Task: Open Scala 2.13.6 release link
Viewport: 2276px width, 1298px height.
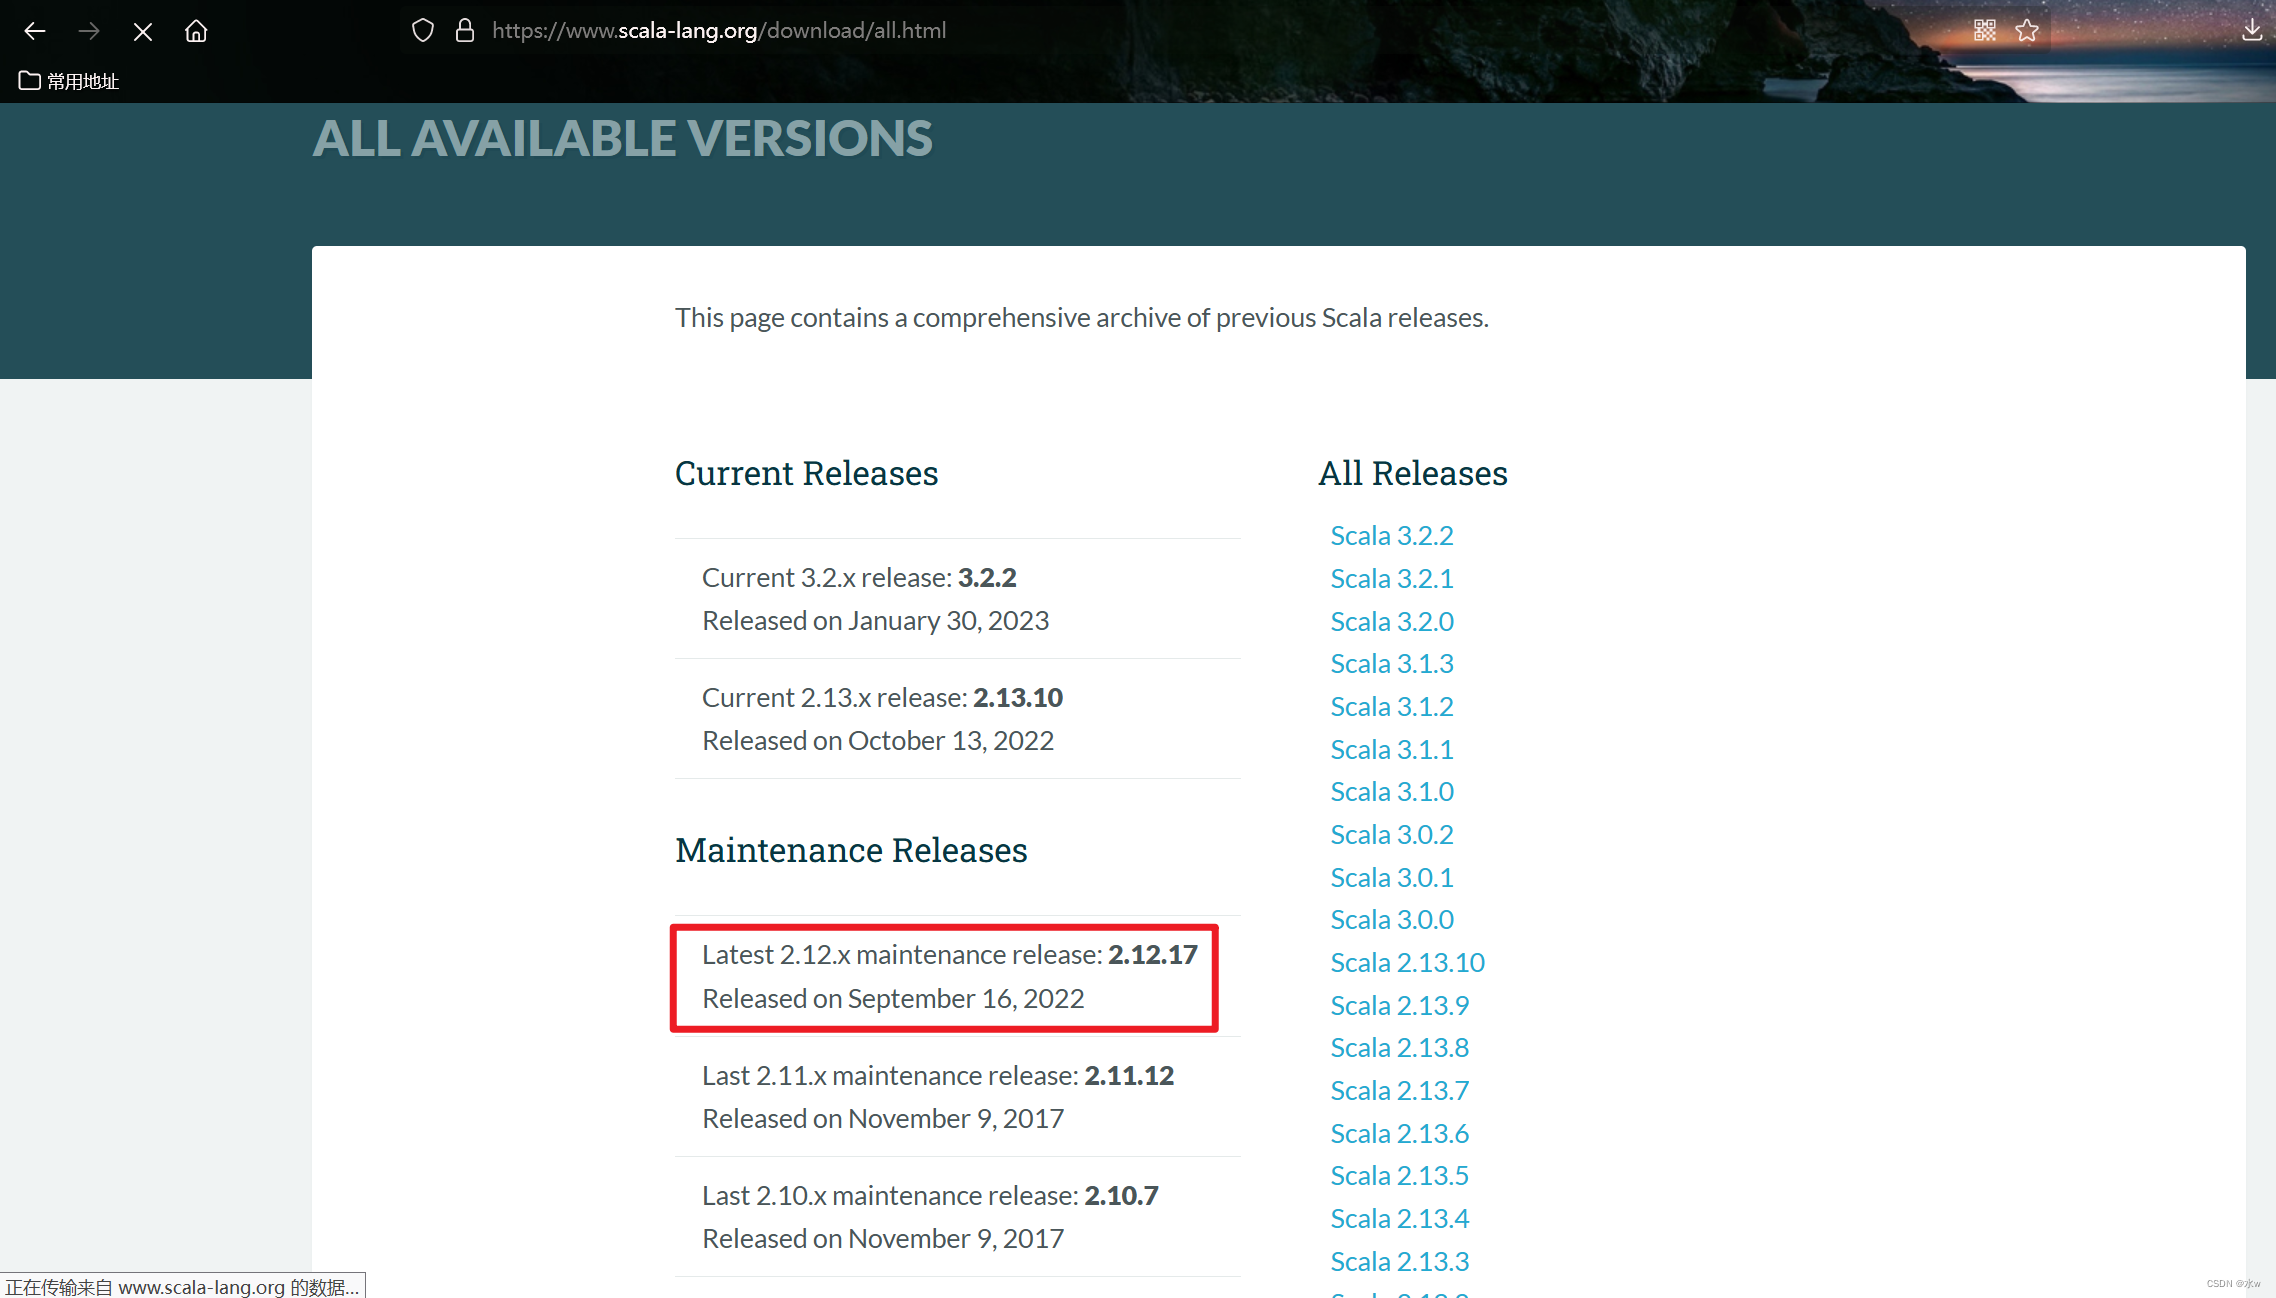Action: pos(1399,1134)
